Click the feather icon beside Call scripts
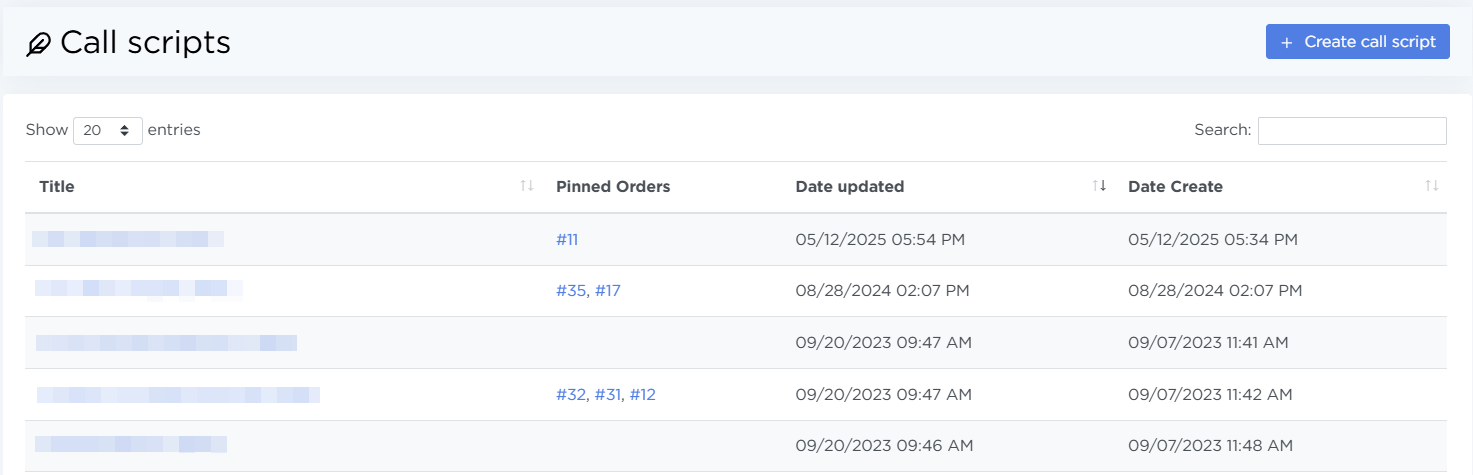 [39, 44]
